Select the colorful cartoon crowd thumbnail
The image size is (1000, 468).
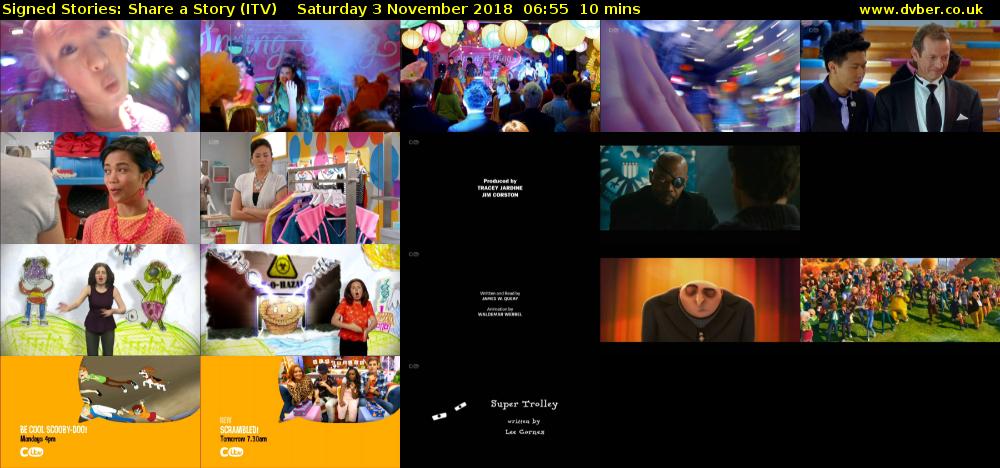[x=900, y=300]
